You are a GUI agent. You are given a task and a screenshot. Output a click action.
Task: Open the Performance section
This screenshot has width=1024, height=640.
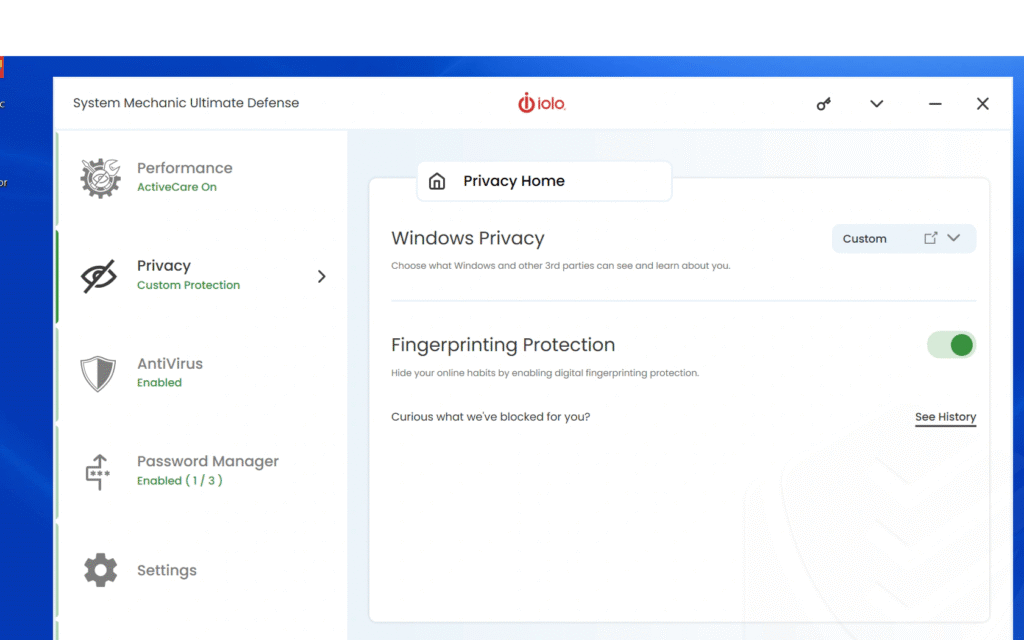[202, 178]
